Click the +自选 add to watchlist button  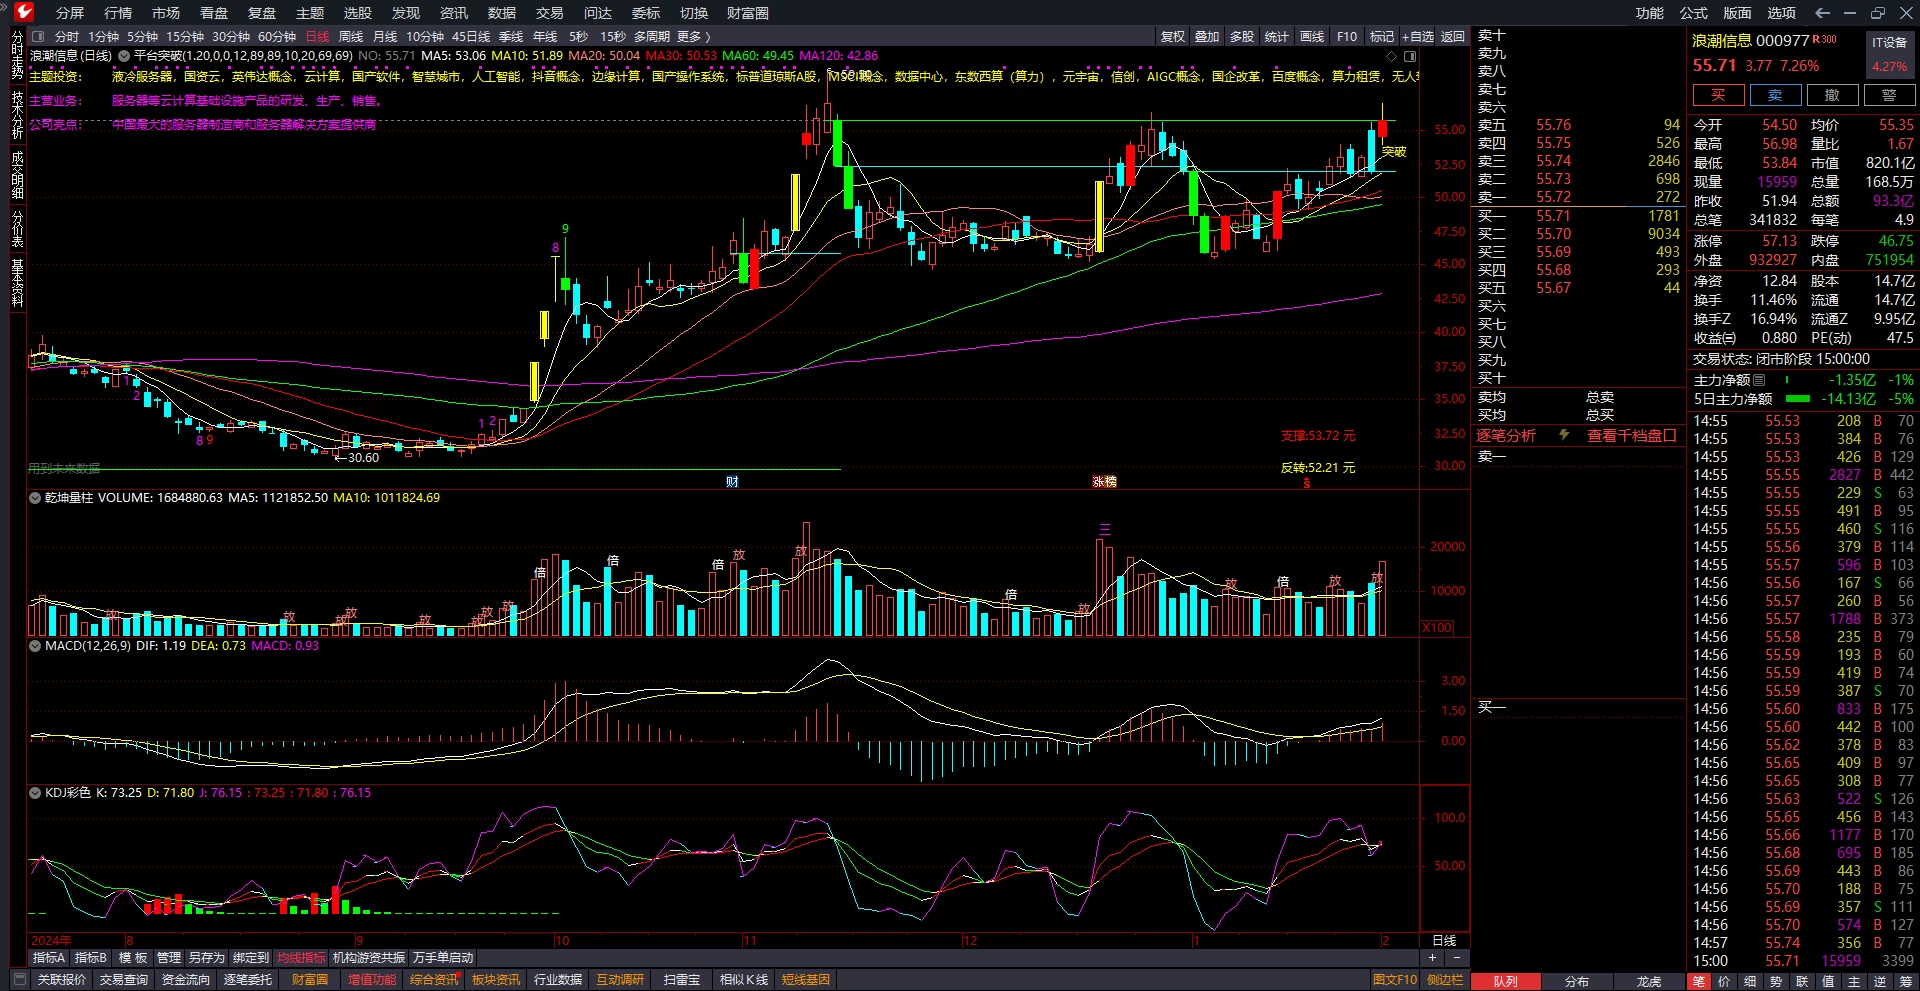click(x=1417, y=36)
